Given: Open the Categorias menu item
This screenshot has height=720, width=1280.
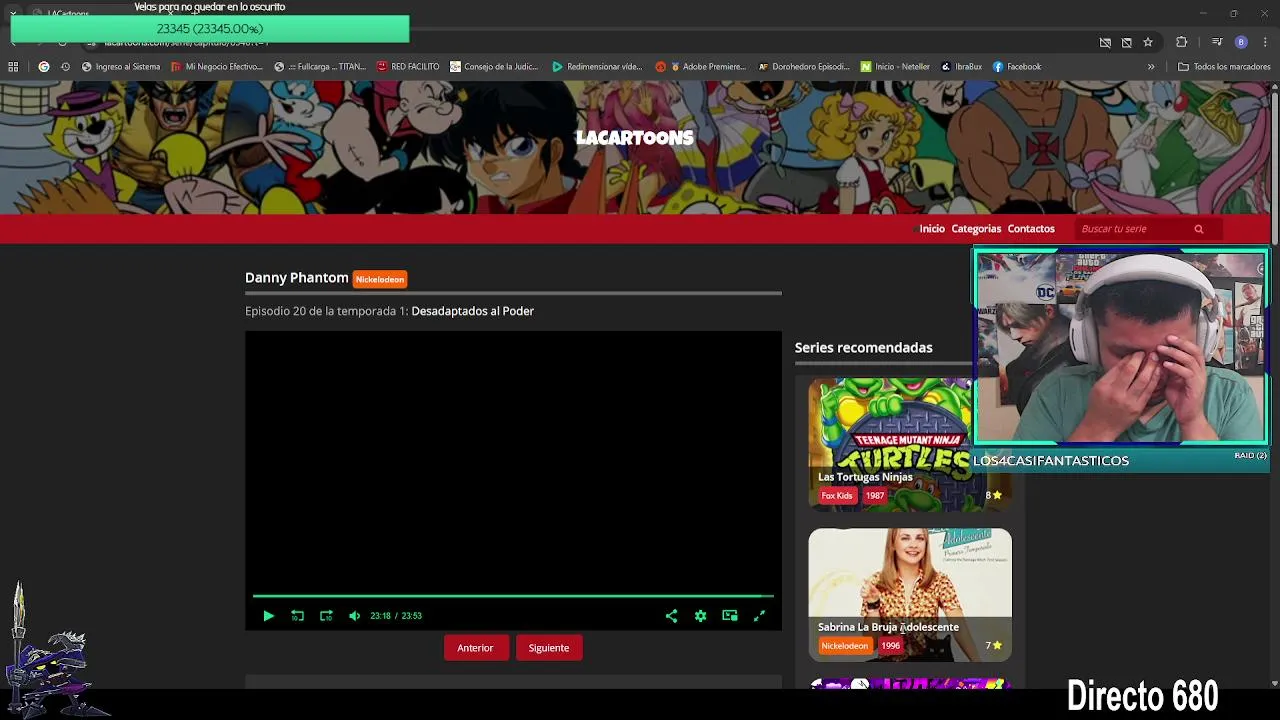Looking at the screenshot, I should point(976,229).
